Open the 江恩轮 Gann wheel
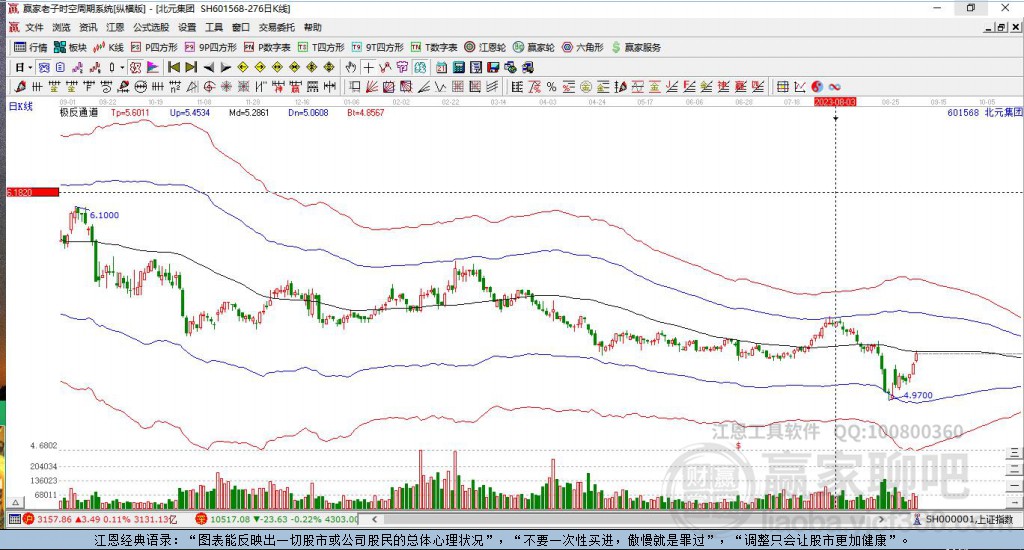1024x550 pixels. 485,47
